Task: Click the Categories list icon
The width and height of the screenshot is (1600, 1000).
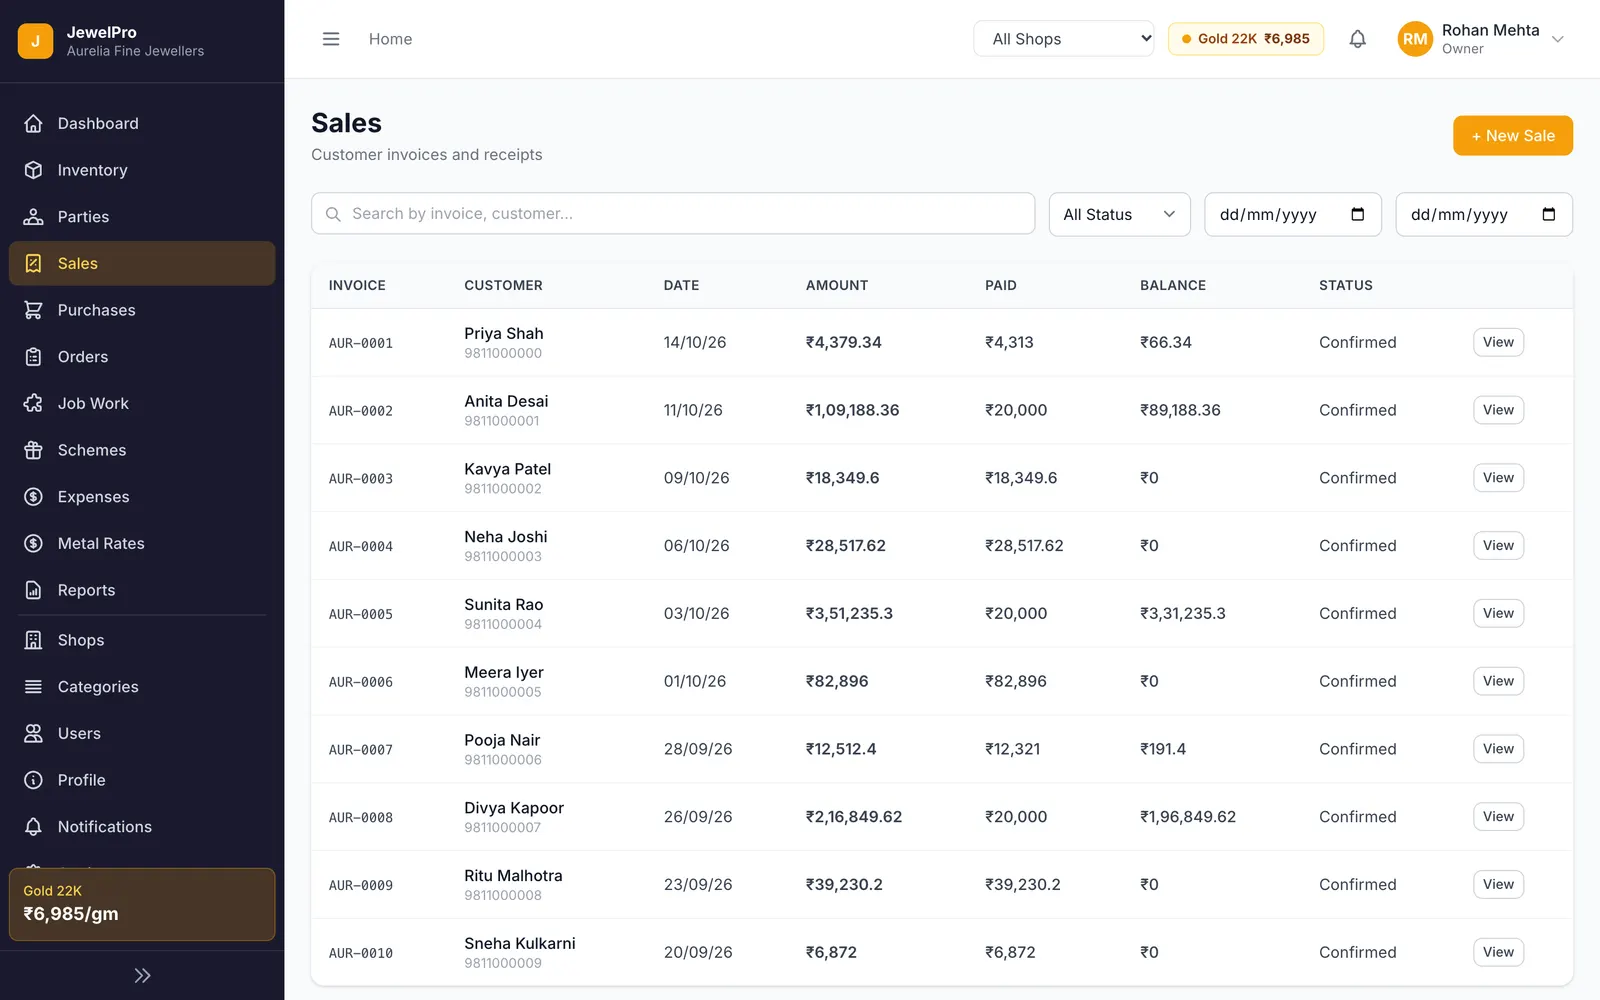Action: pyautogui.click(x=33, y=687)
